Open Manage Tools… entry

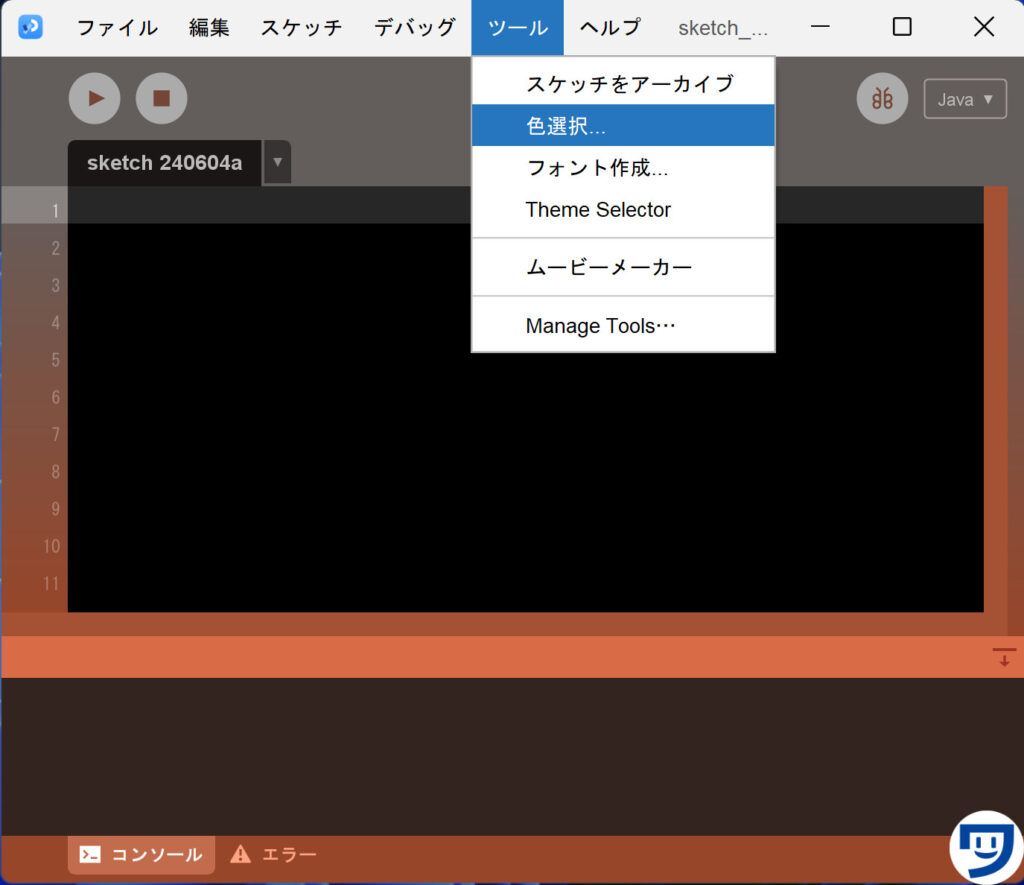click(623, 325)
